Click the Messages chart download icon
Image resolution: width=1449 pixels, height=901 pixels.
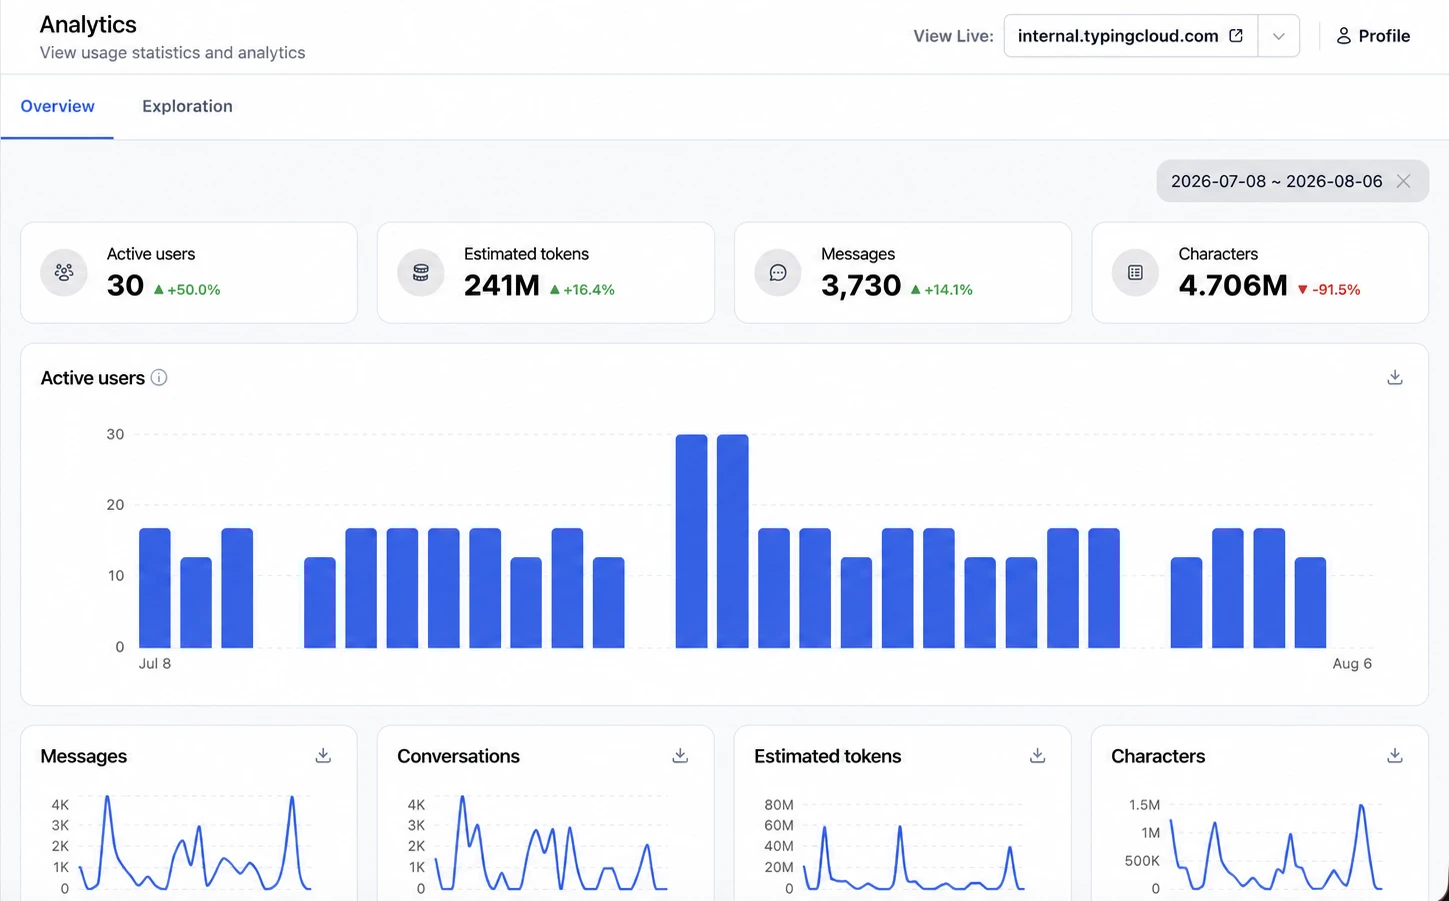click(323, 755)
